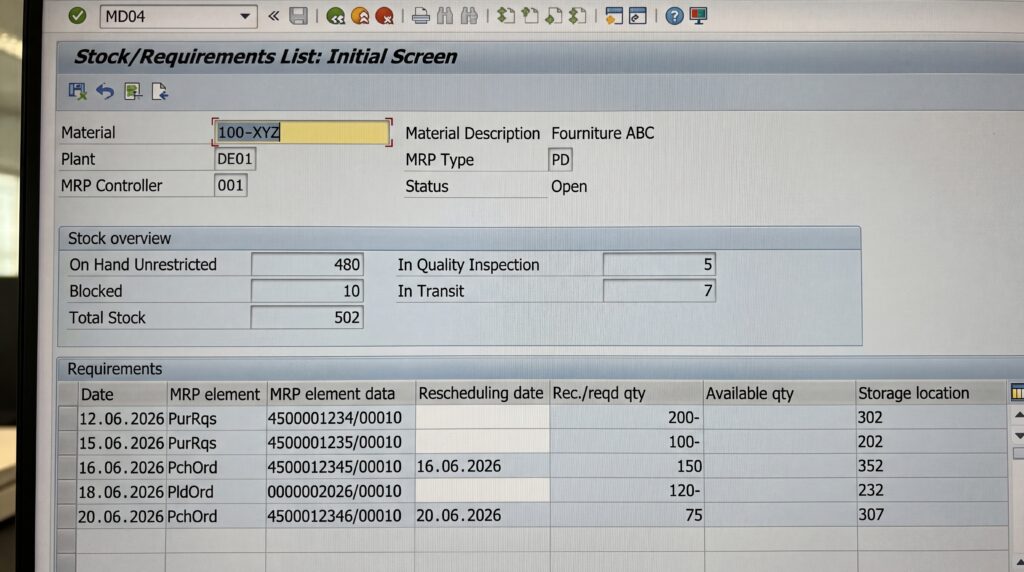This screenshot has width=1024, height=572.
Task: Open the blue Help question mark icon
Action: [674, 16]
